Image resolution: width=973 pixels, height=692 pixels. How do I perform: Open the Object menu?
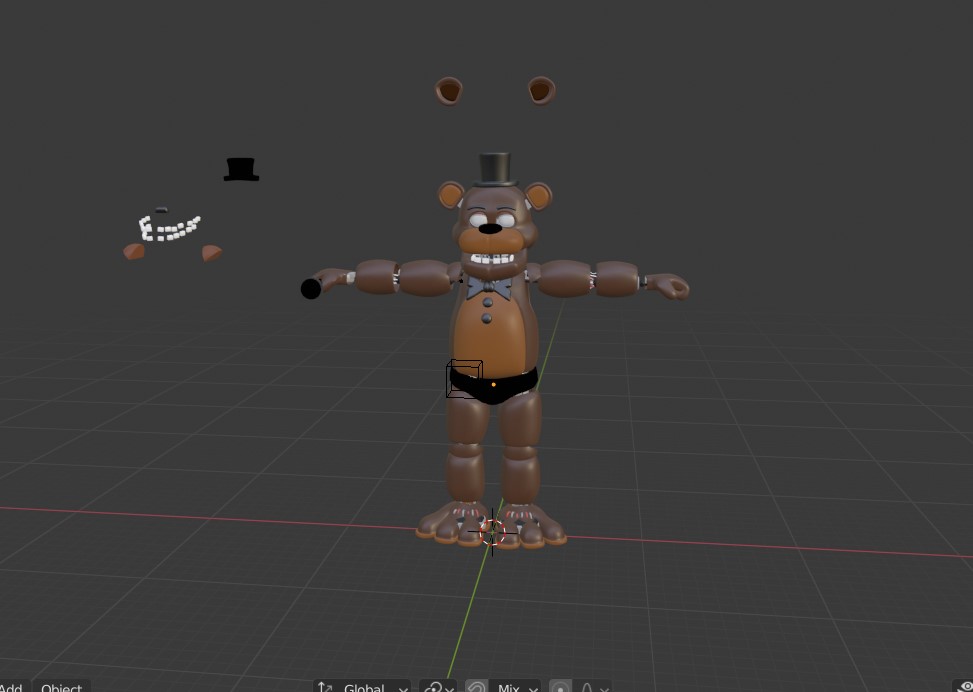61,688
